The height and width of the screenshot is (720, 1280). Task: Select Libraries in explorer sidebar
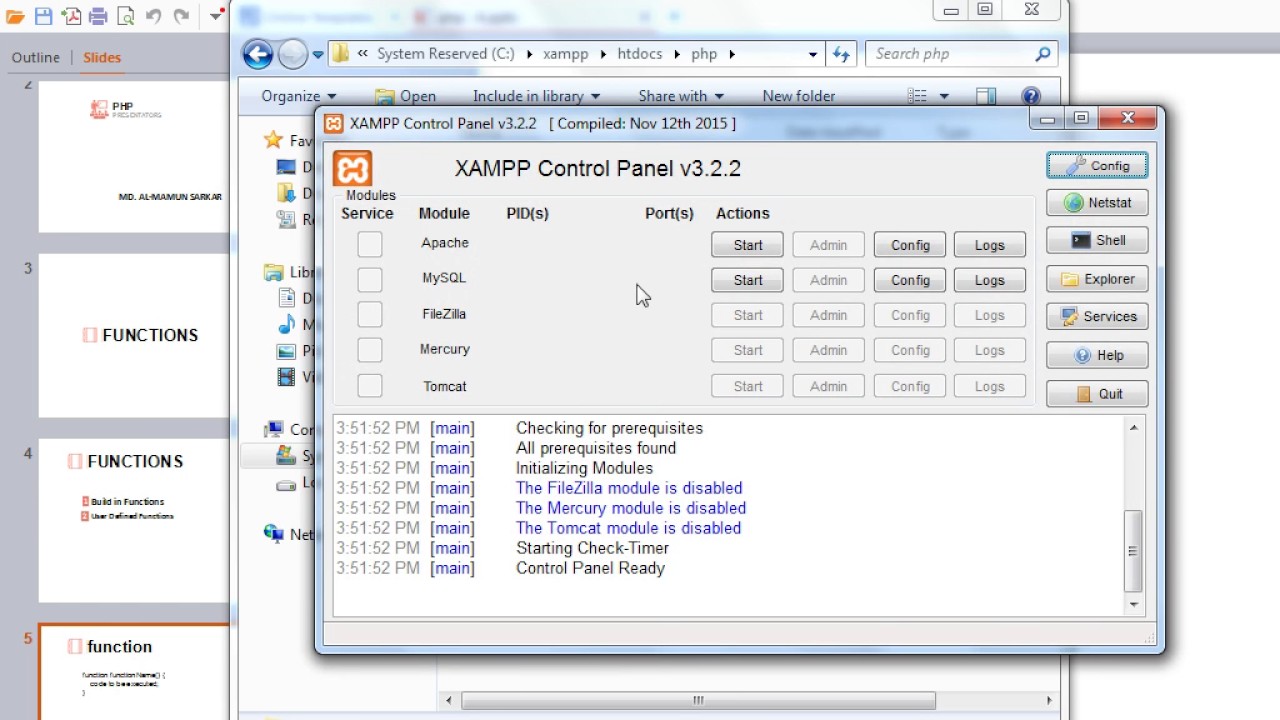(273, 272)
